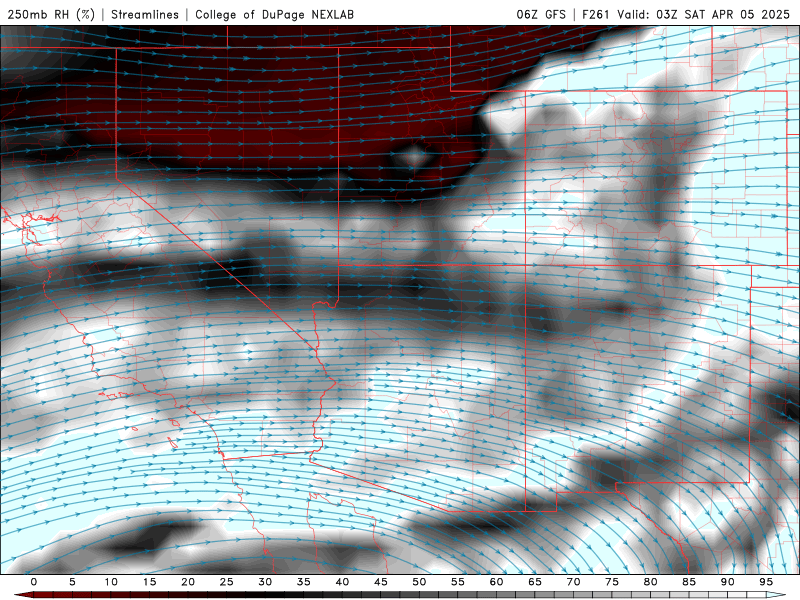
Task: Click the color scale label "35"
Action: coord(304,582)
